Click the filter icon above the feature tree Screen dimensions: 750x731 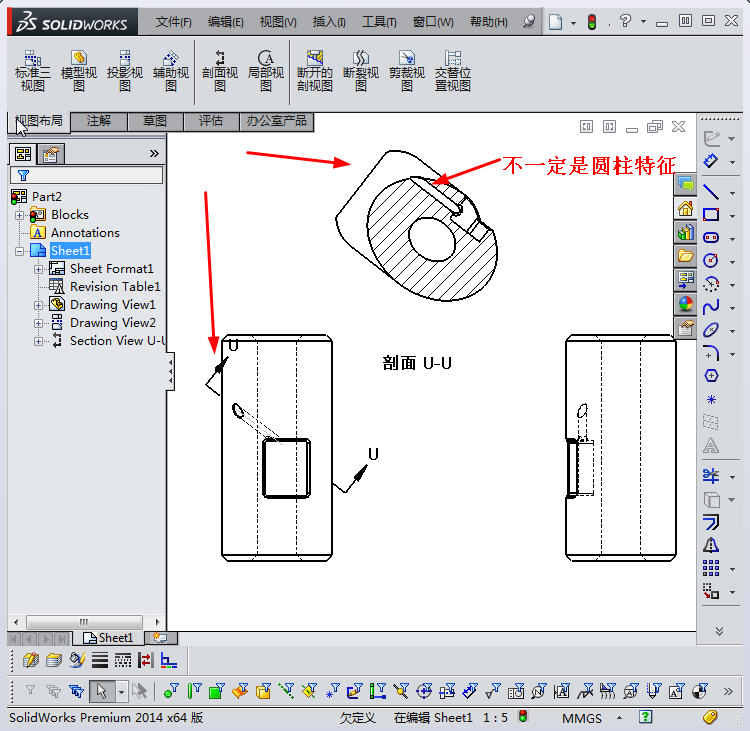[23, 175]
